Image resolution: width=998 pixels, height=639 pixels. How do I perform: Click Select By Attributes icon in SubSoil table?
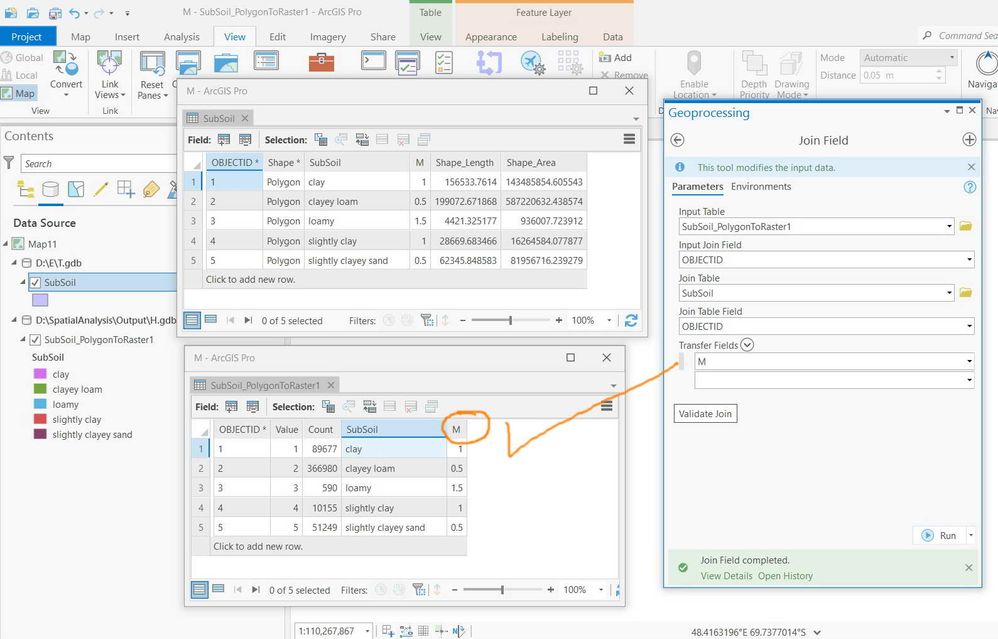coord(321,139)
